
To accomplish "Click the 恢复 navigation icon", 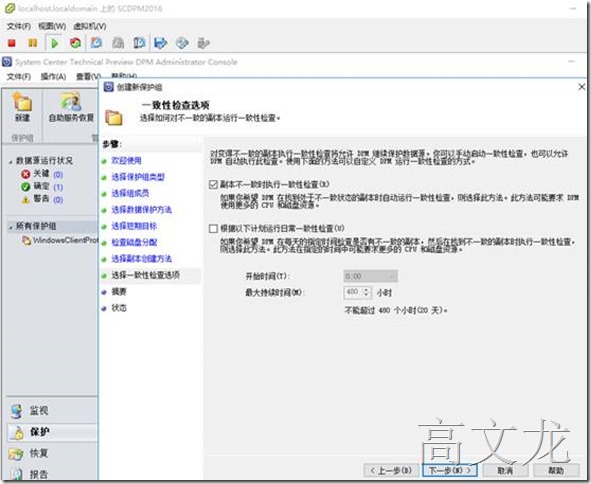I will (x=16, y=454).
